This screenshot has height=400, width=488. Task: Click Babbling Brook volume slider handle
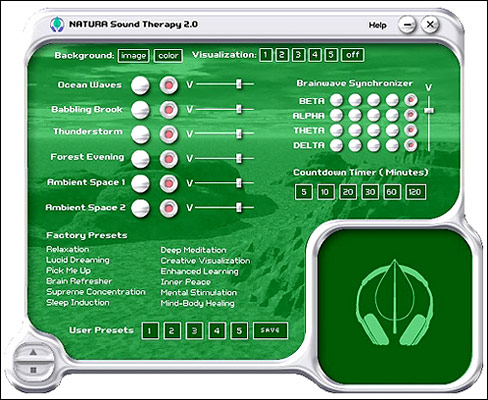[x=239, y=109]
